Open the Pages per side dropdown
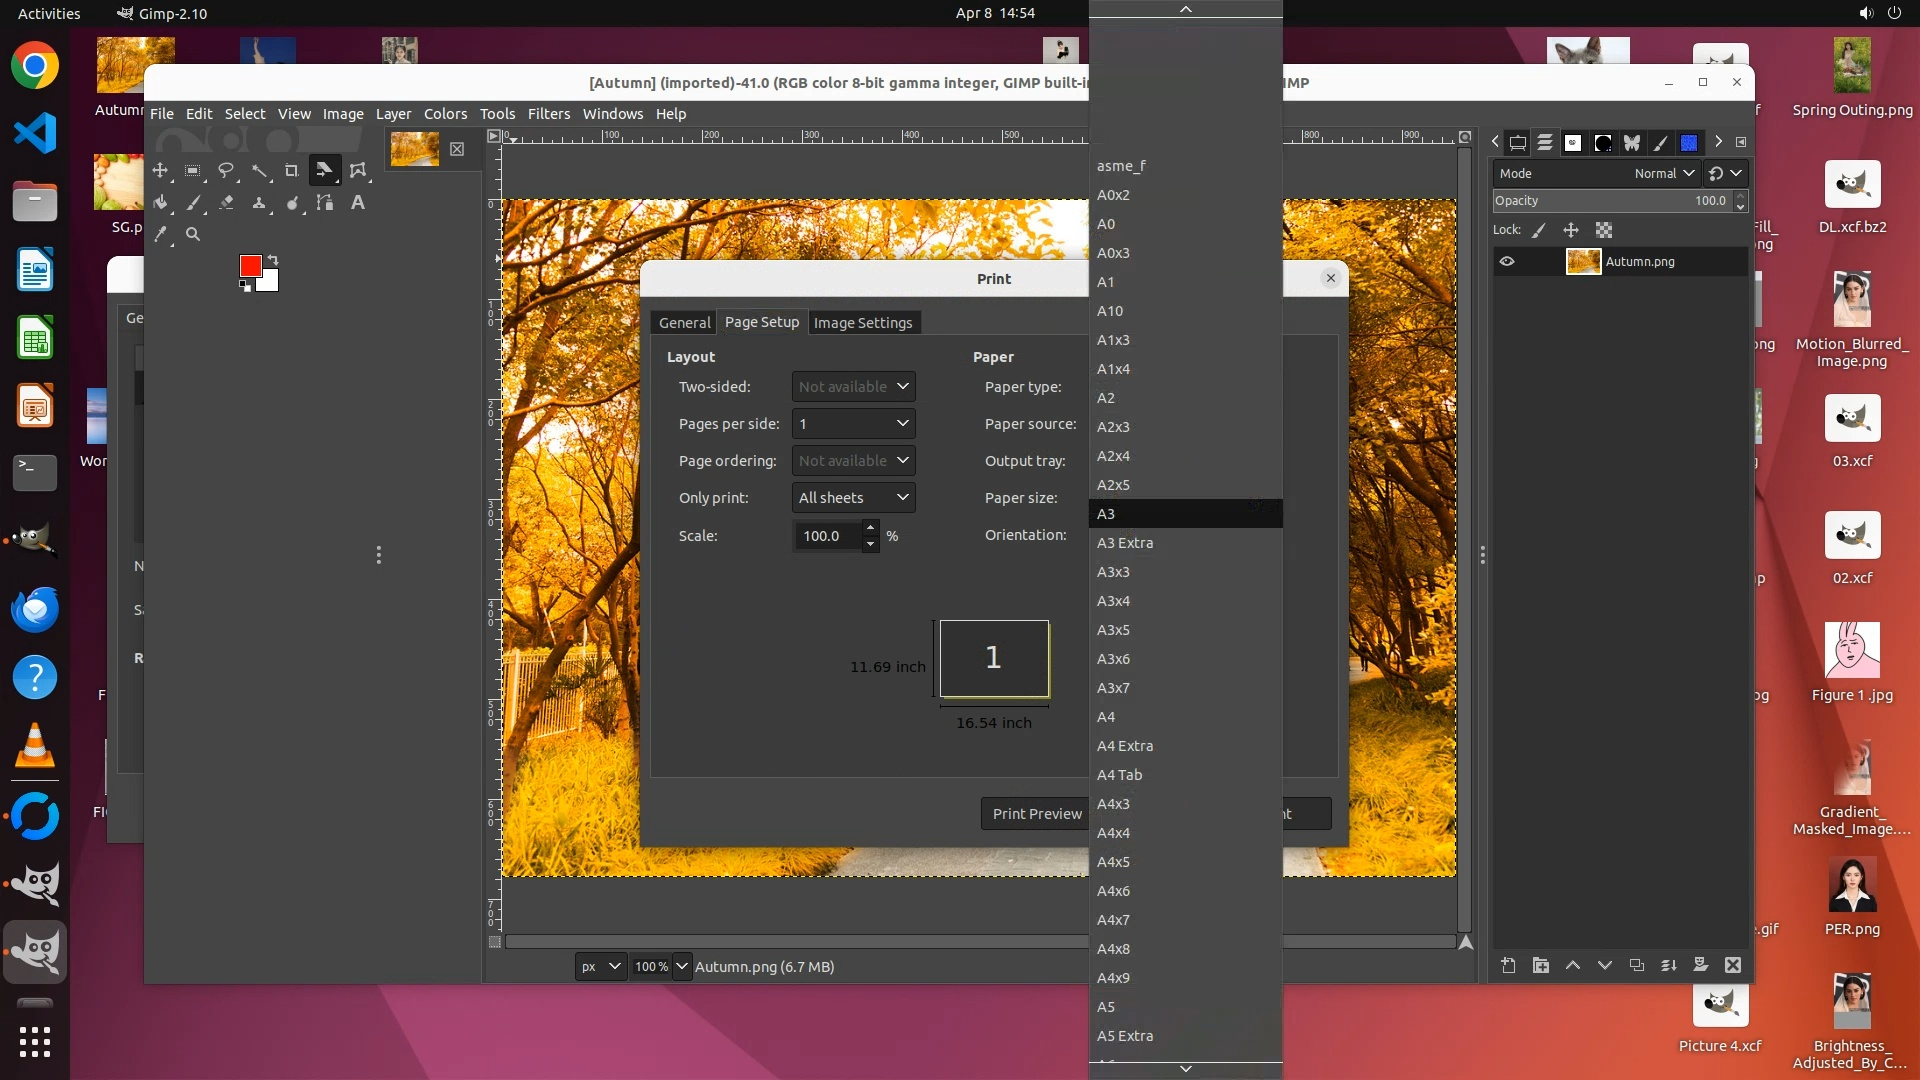Screen dimensions: 1920x1080 point(853,424)
